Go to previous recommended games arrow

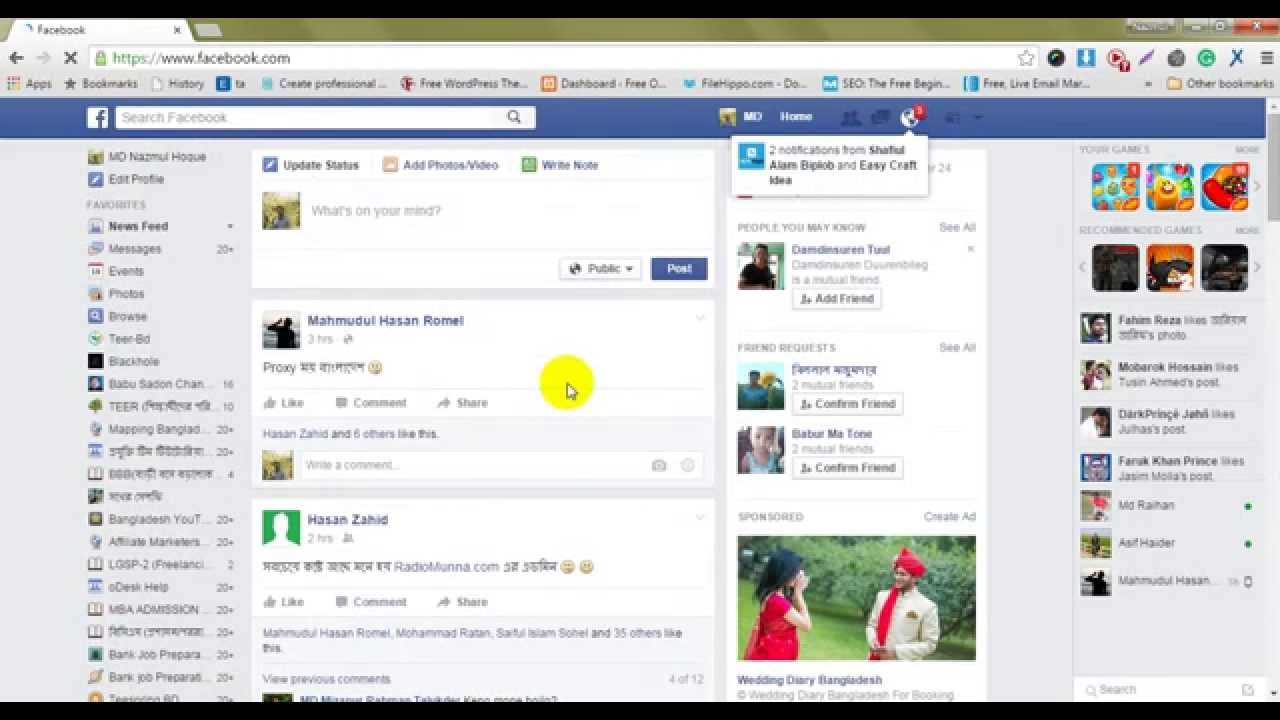pyautogui.click(x=1082, y=267)
